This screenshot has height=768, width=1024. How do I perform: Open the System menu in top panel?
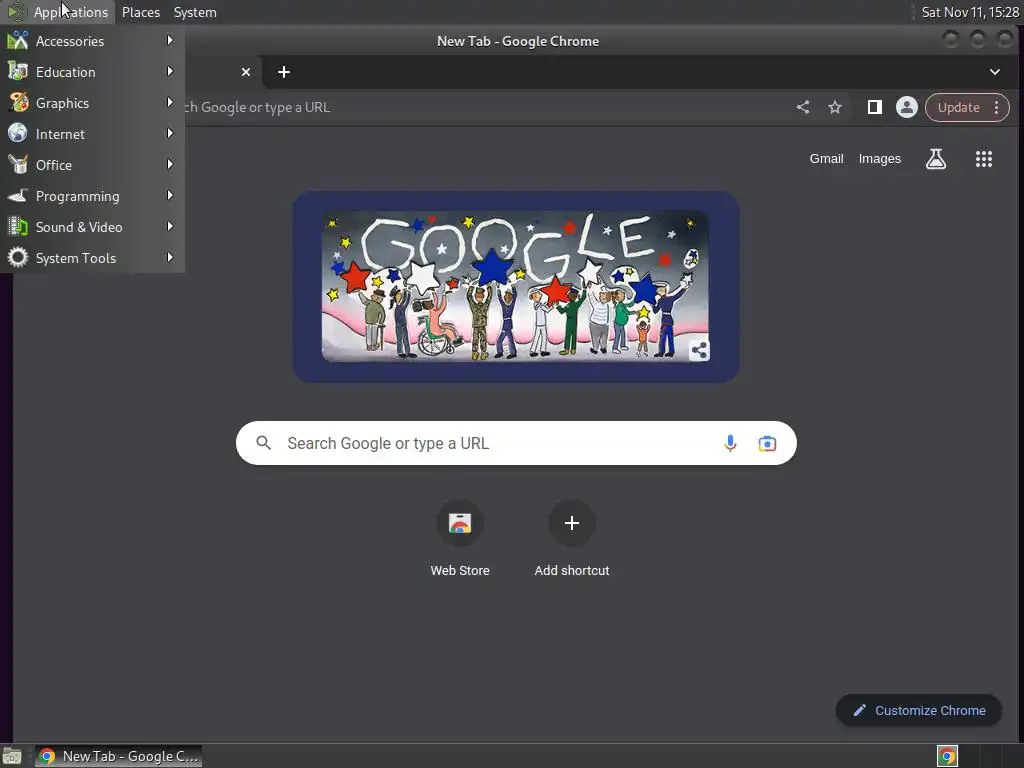[195, 12]
